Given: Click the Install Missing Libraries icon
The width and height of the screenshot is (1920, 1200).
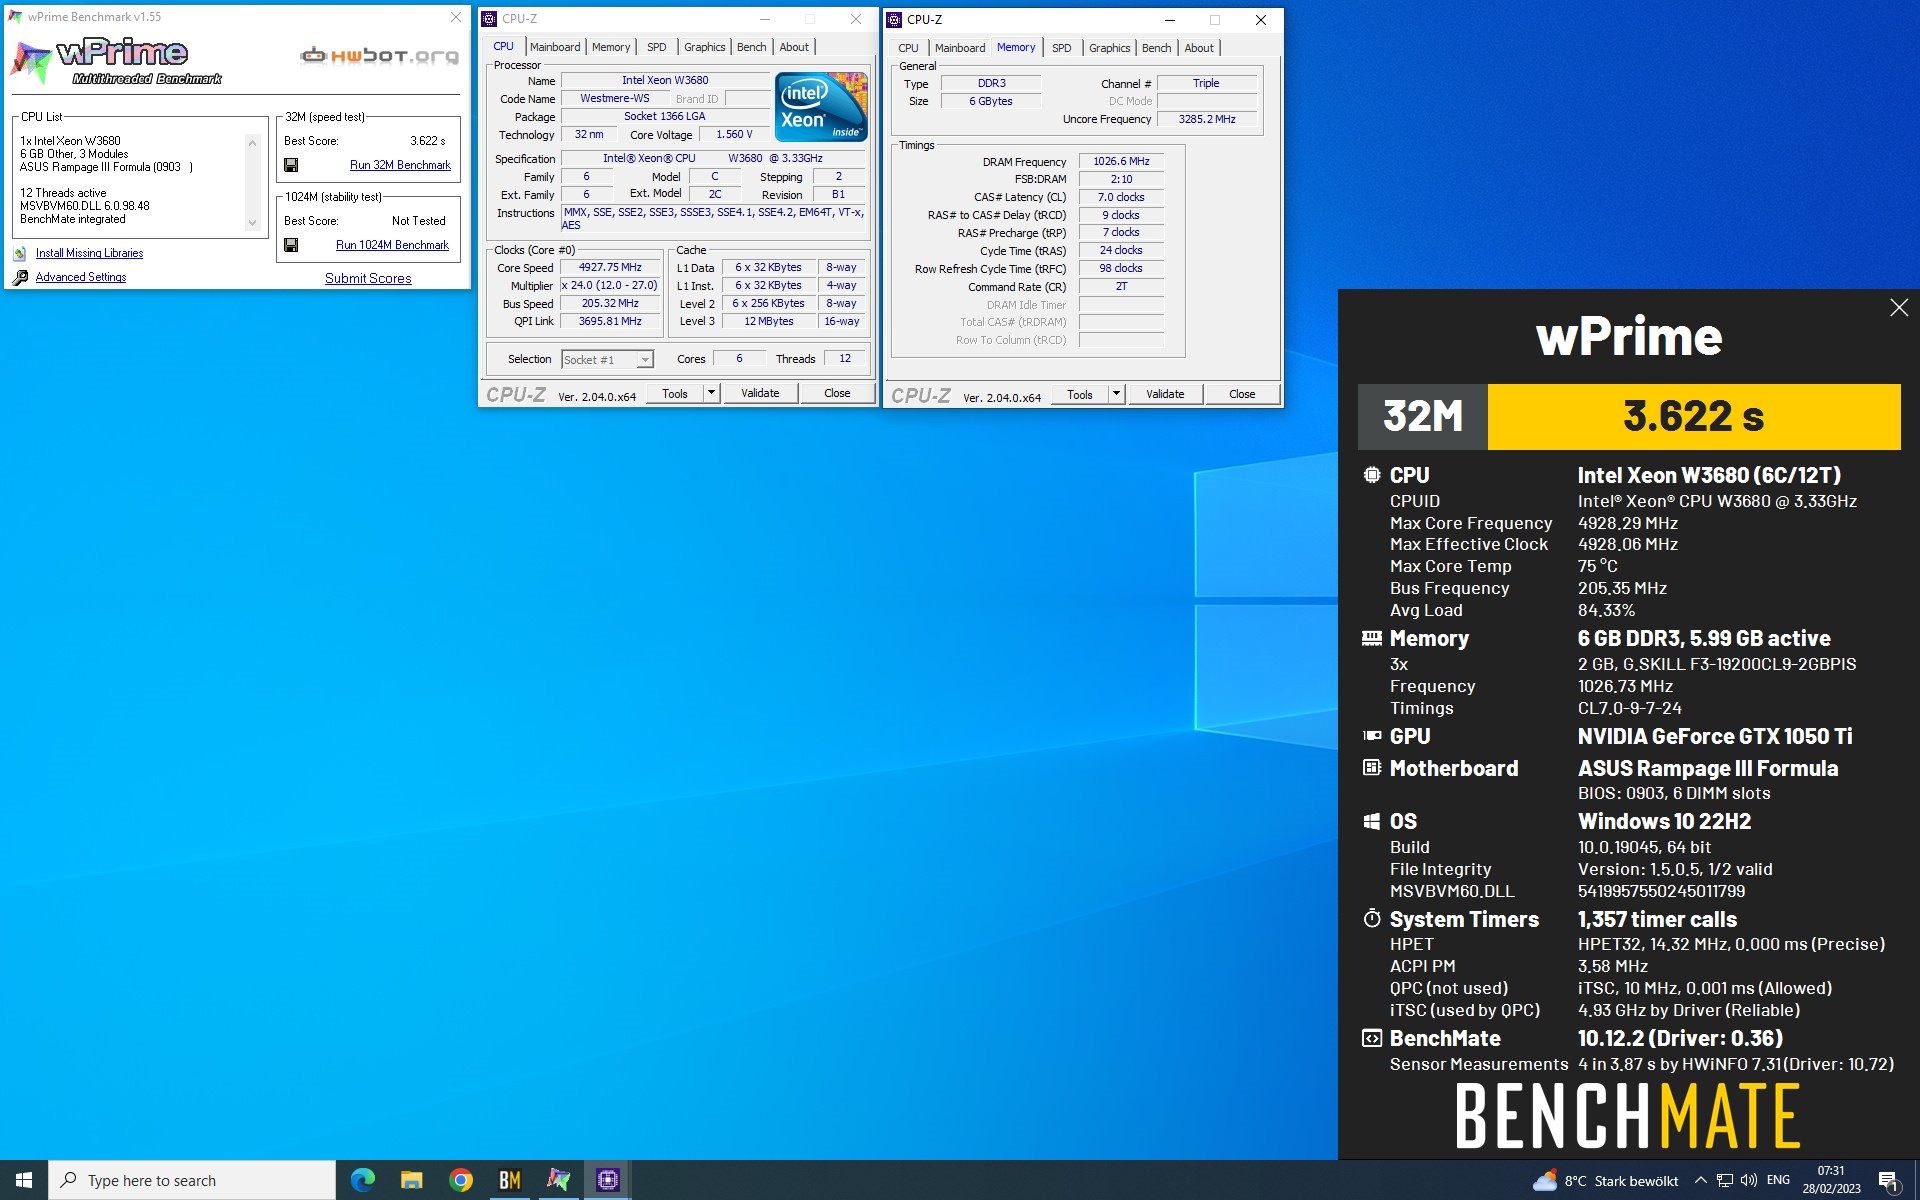Looking at the screenshot, I should coord(20,254).
